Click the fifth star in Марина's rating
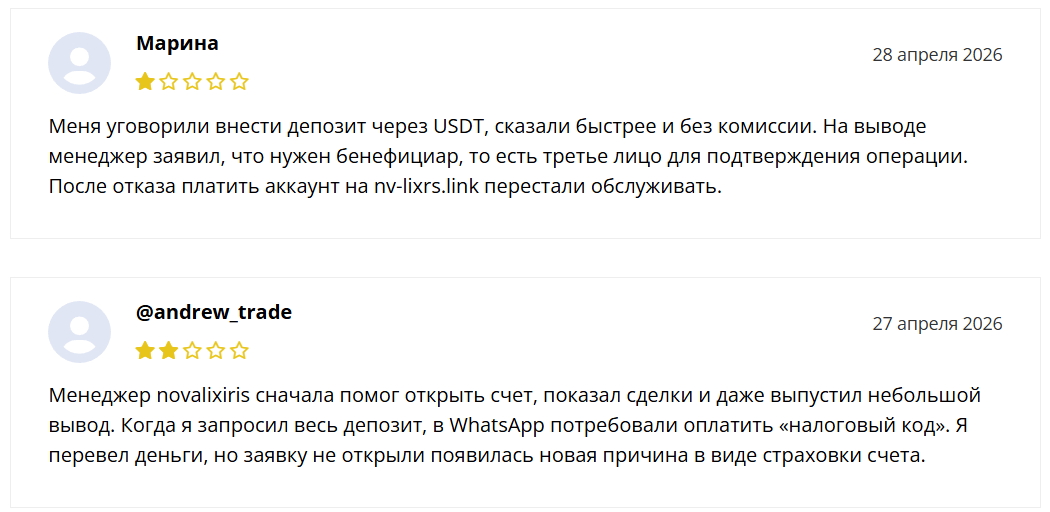 pos(239,82)
